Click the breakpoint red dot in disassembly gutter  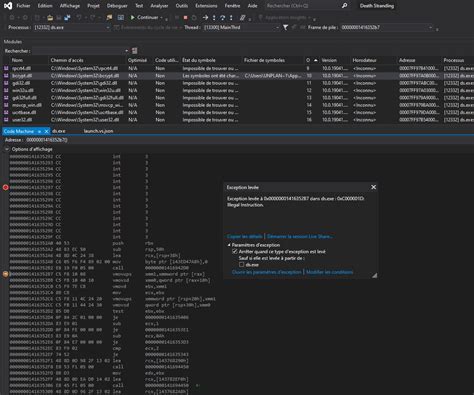tap(6, 187)
